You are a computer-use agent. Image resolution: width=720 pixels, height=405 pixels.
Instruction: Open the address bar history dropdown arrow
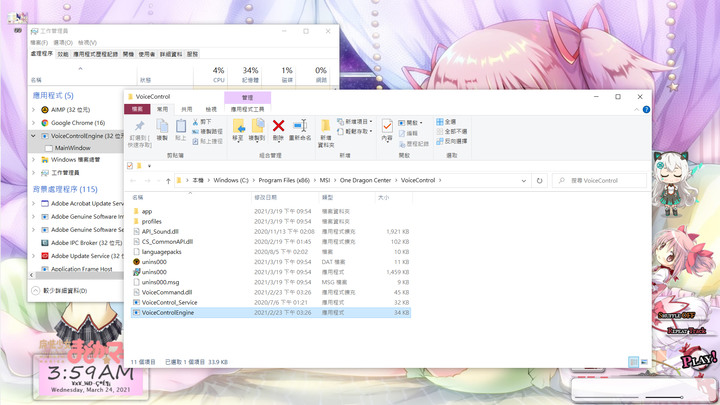[523, 181]
